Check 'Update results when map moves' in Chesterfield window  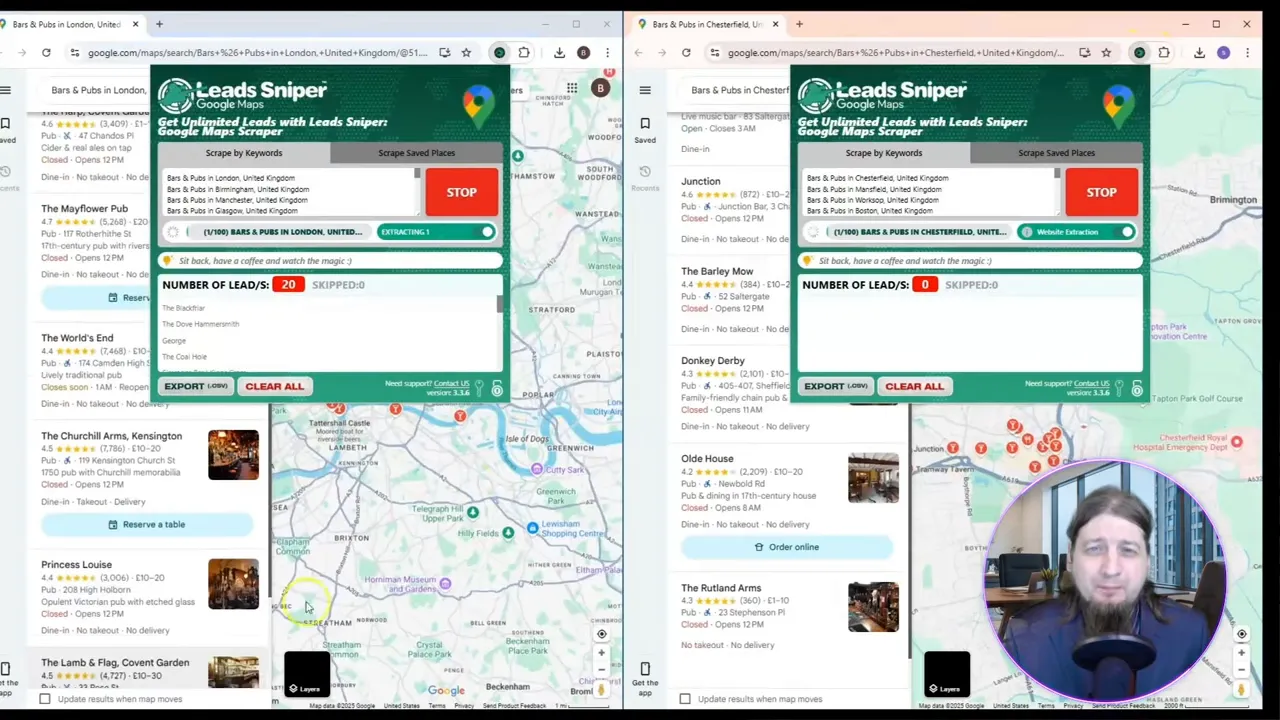tap(685, 699)
